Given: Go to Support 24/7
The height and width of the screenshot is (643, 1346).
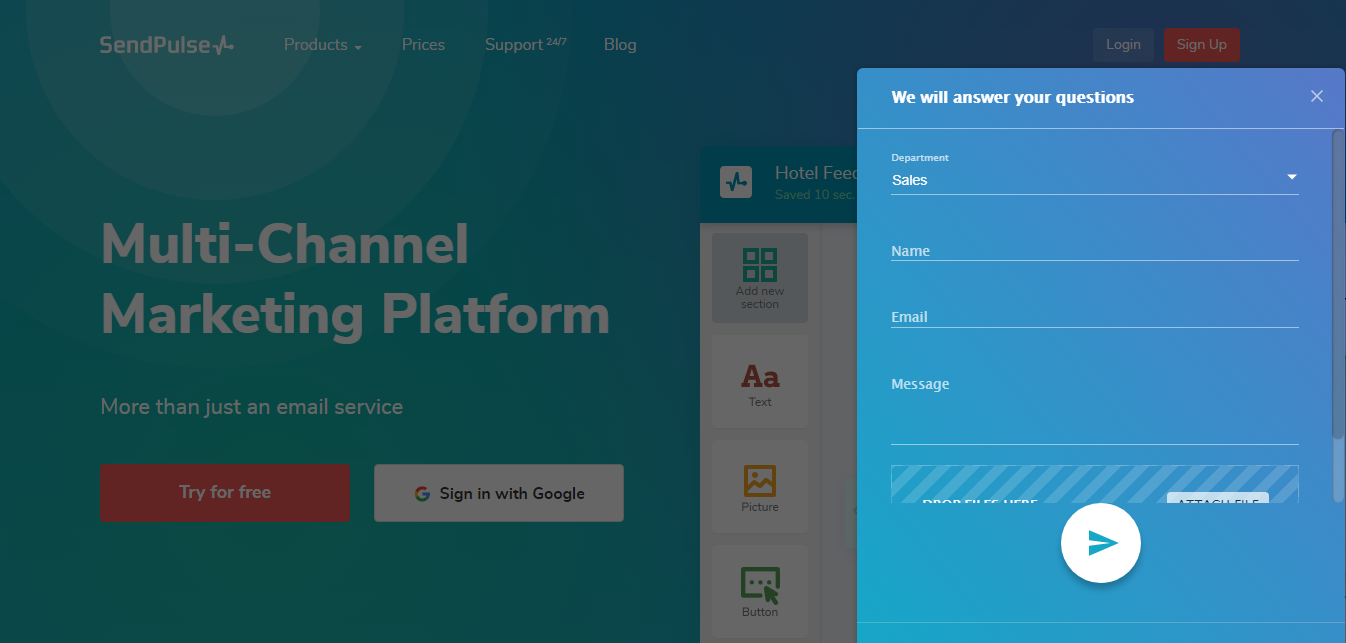Looking at the screenshot, I should [x=526, y=44].
